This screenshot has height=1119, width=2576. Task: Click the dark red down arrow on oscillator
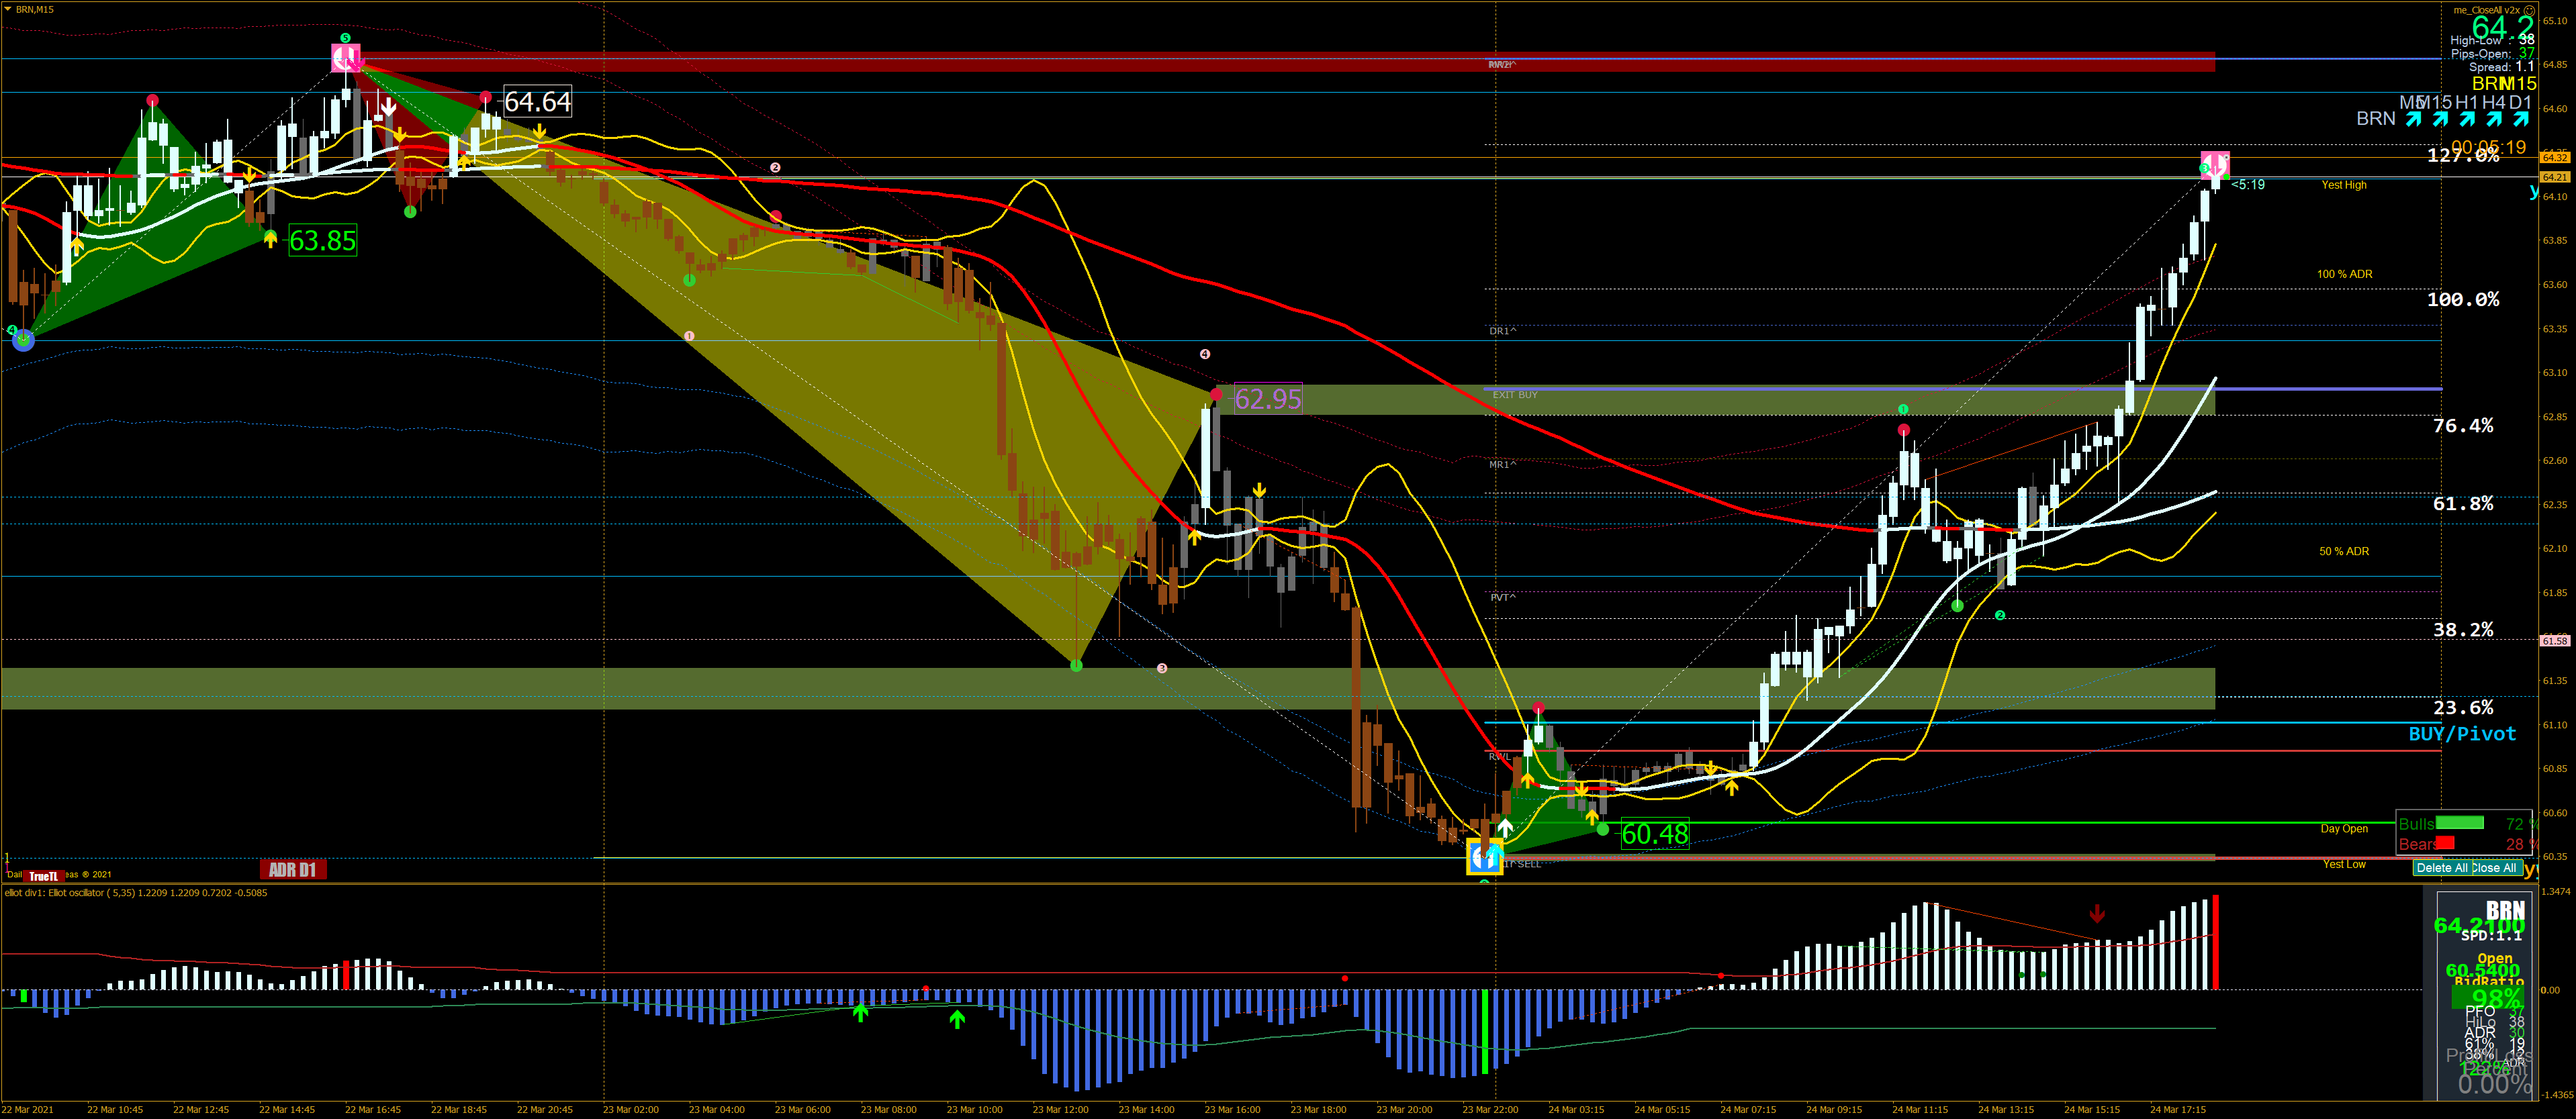point(2097,914)
